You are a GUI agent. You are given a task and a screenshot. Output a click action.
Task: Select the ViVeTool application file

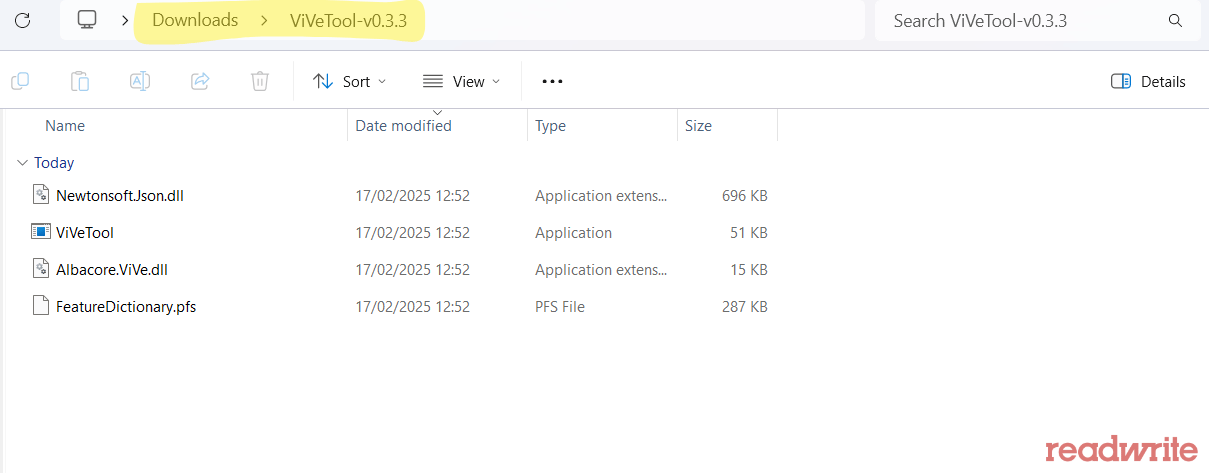pos(85,232)
